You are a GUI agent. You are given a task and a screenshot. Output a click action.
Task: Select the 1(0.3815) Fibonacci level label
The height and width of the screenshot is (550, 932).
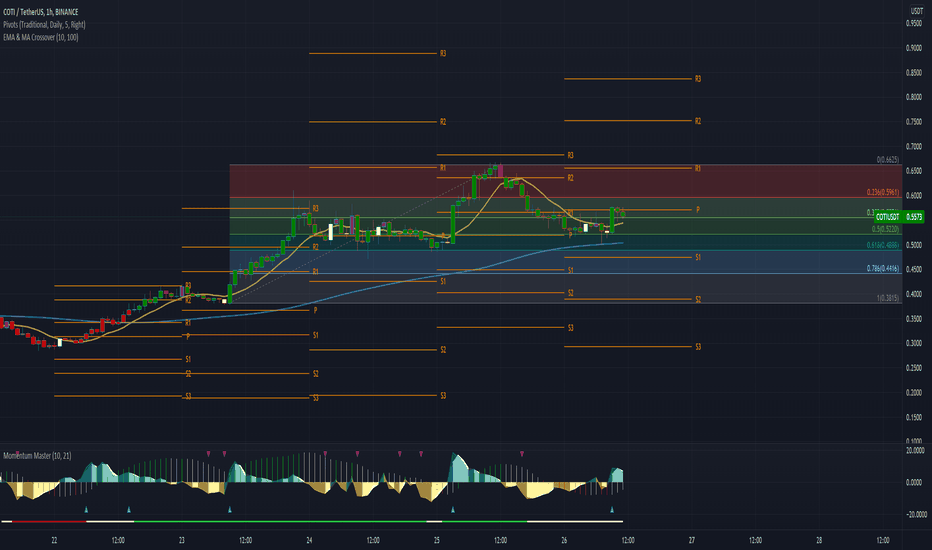[x=887, y=298]
